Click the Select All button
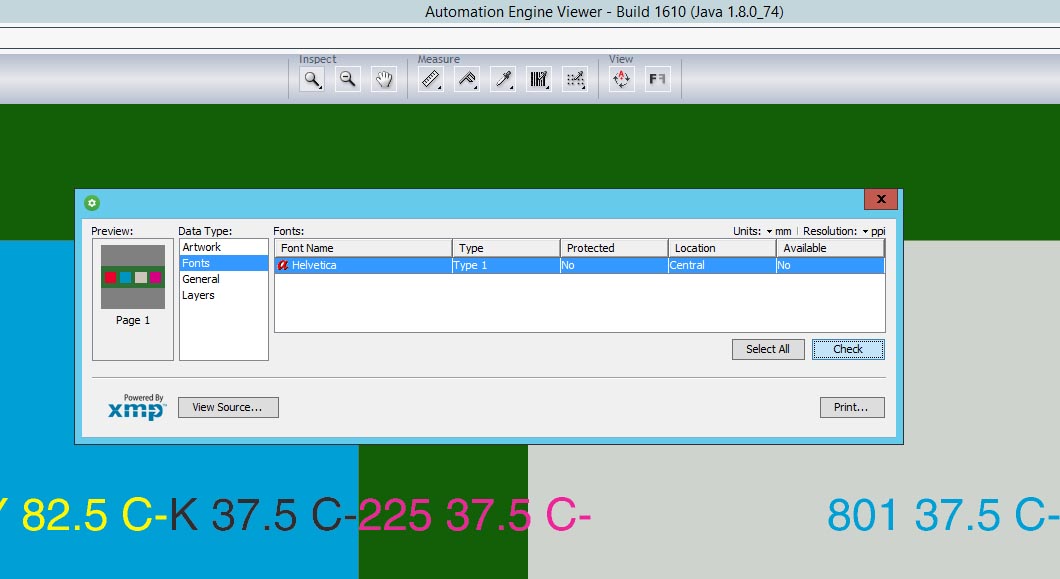1060x579 pixels. tap(768, 349)
